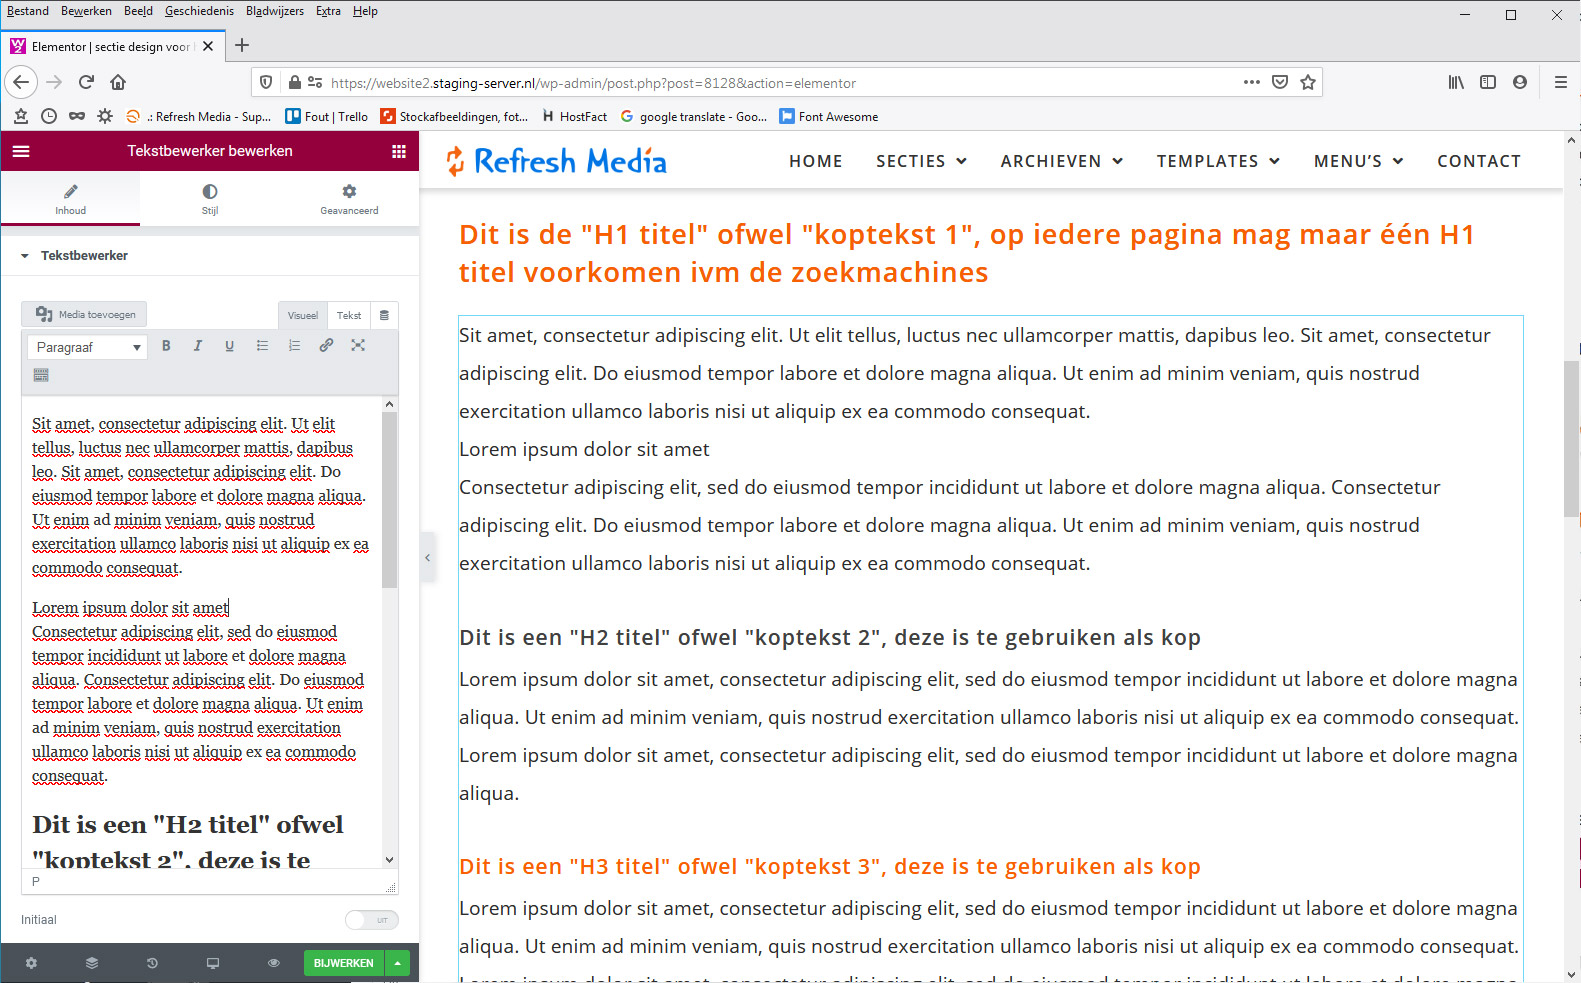Click the underline formatting icon

click(x=230, y=346)
